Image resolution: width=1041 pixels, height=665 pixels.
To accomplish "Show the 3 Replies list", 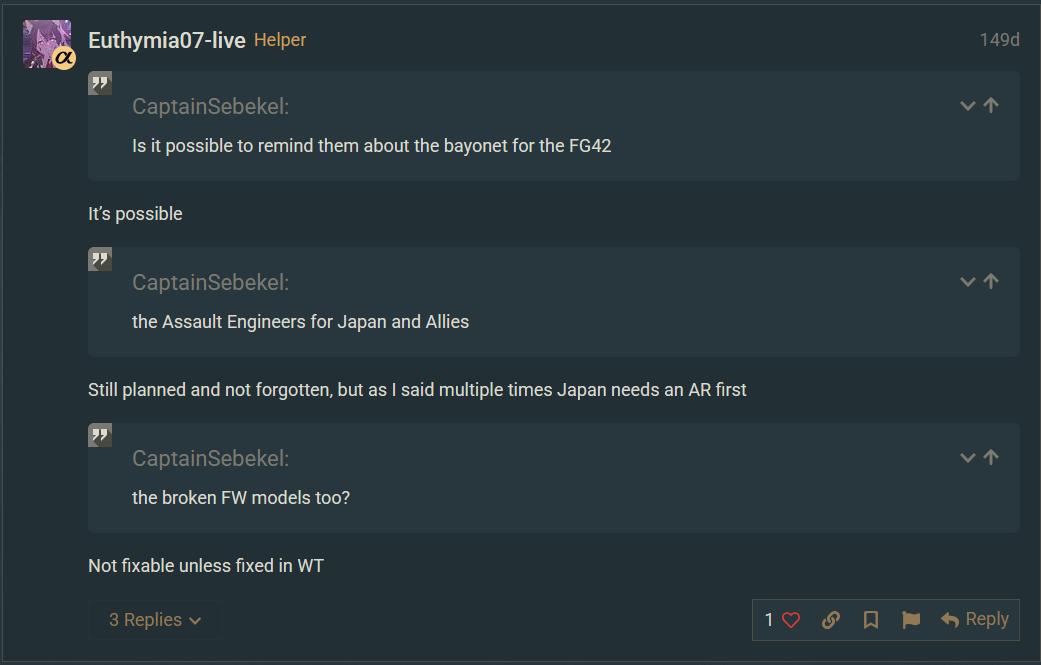I will point(154,620).
